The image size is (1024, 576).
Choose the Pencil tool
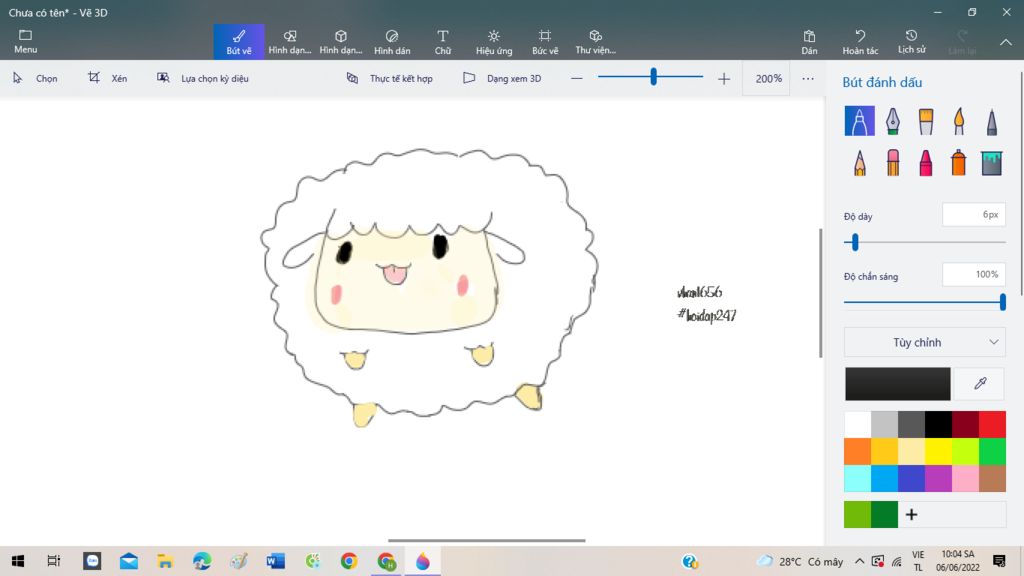pos(859,162)
